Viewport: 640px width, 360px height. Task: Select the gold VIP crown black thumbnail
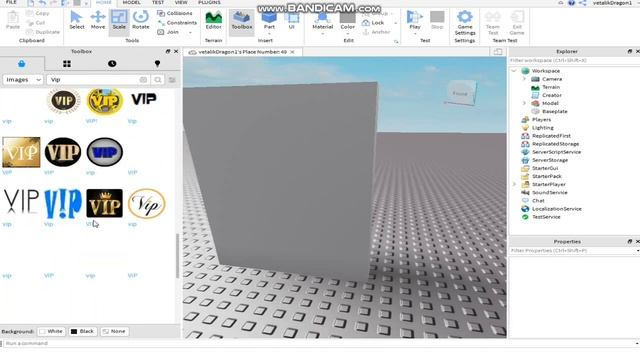pos(104,203)
